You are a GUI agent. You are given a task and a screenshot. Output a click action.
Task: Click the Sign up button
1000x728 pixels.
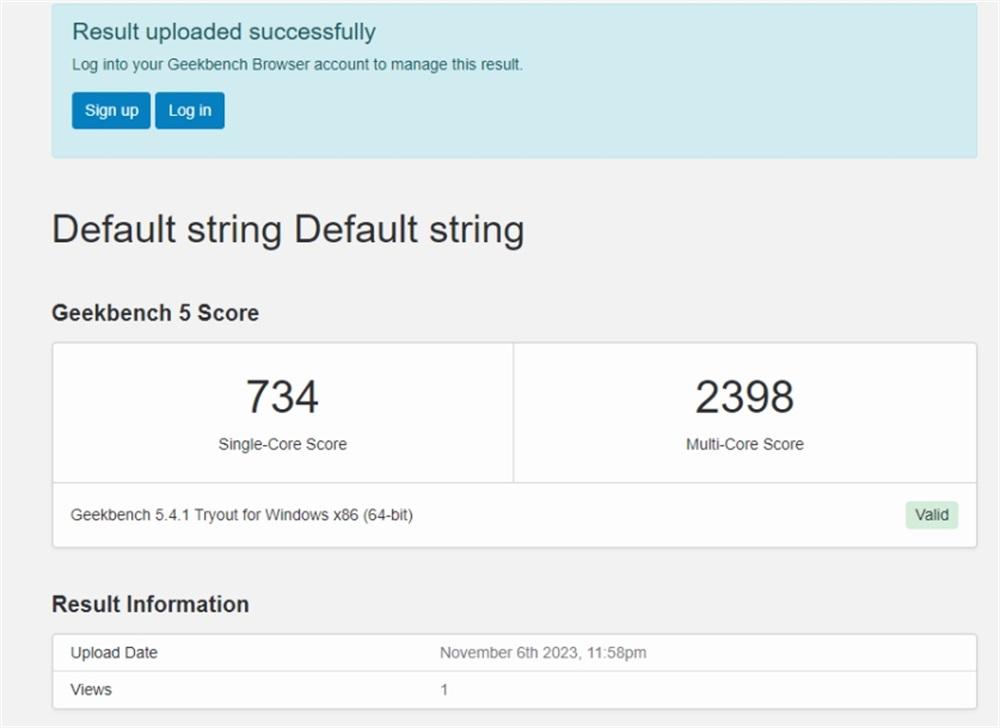click(111, 111)
